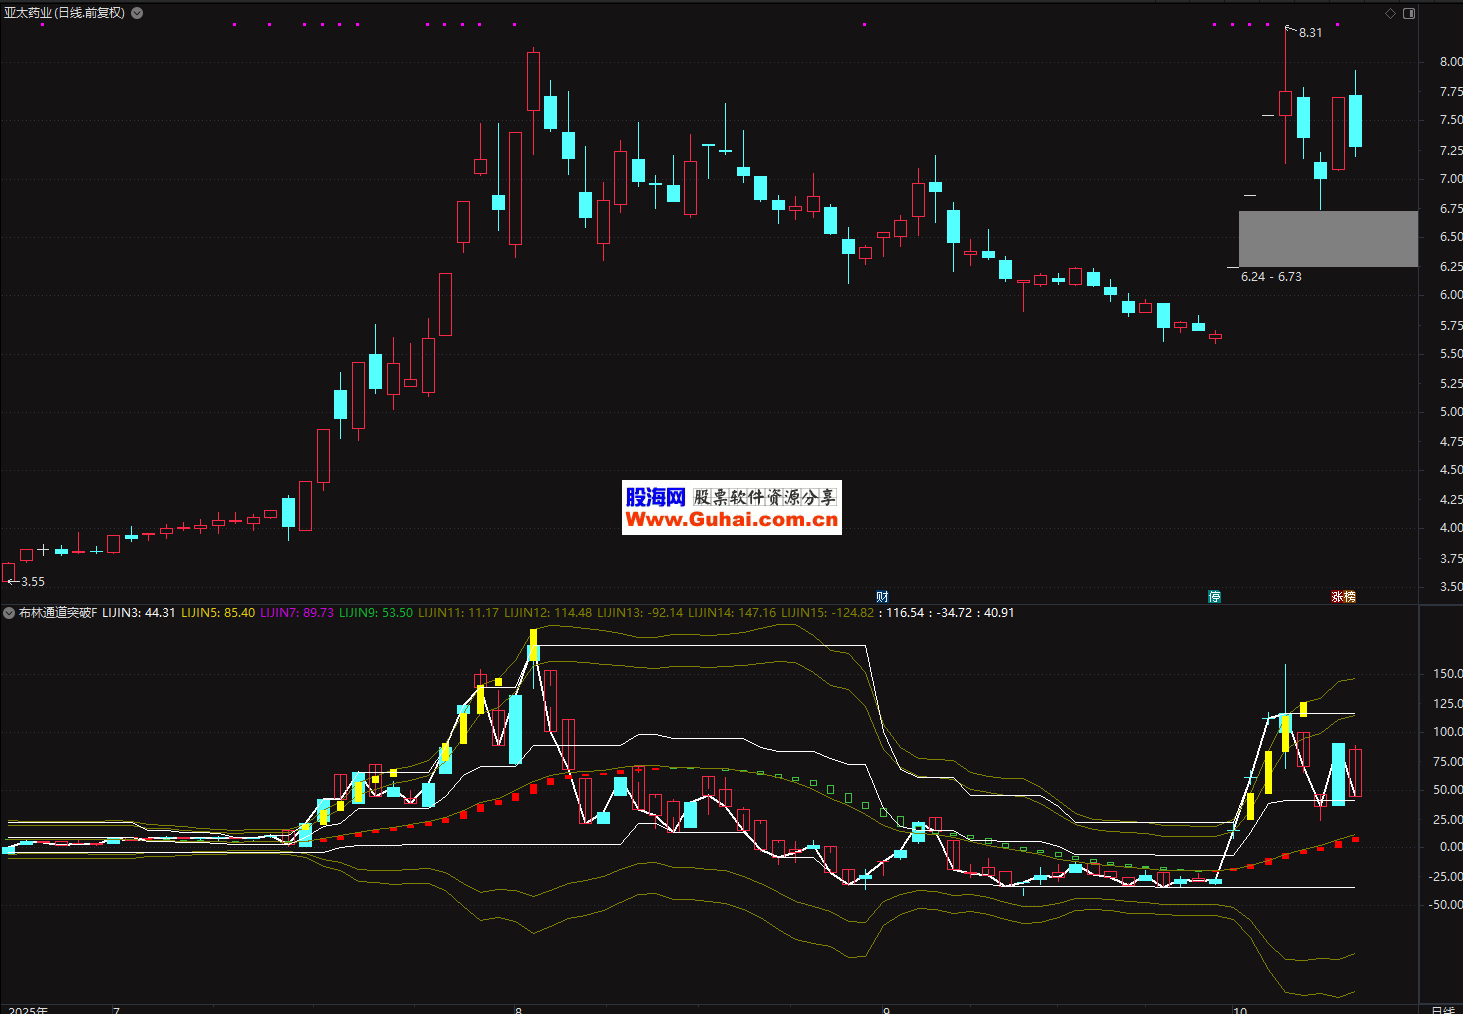The width and height of the screenshot is (1463, 1014).
Task: Select the month 10 time axis label
Action: click(x=1240, y=1010)
